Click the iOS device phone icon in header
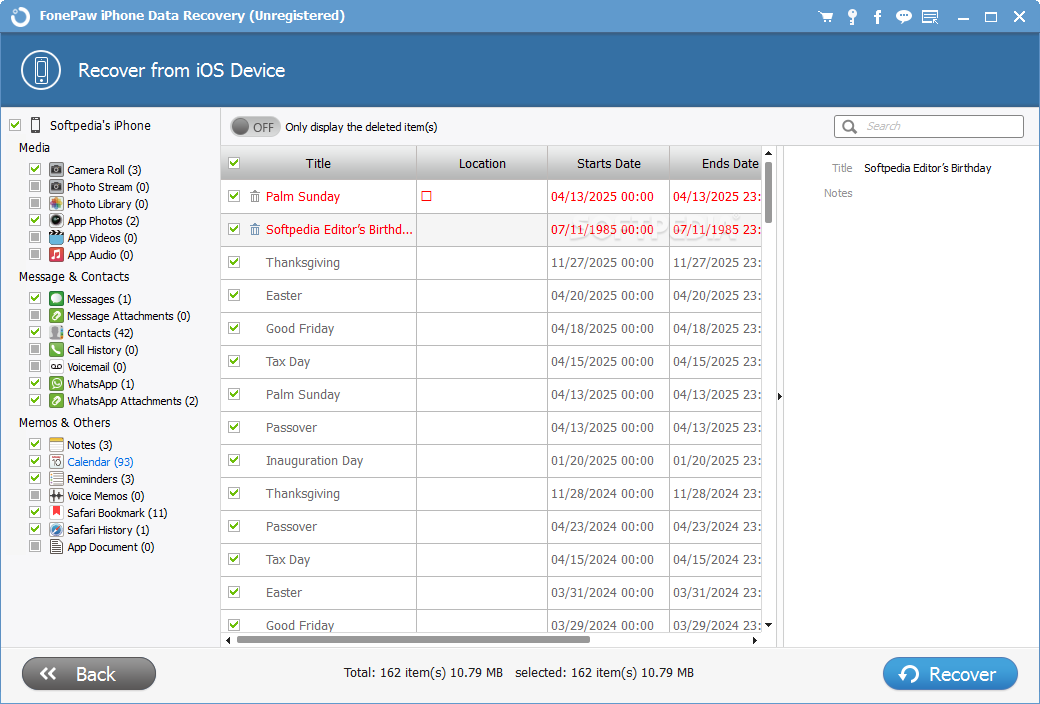The height and width of the screenshot is (704, 1040). point(41,70)
